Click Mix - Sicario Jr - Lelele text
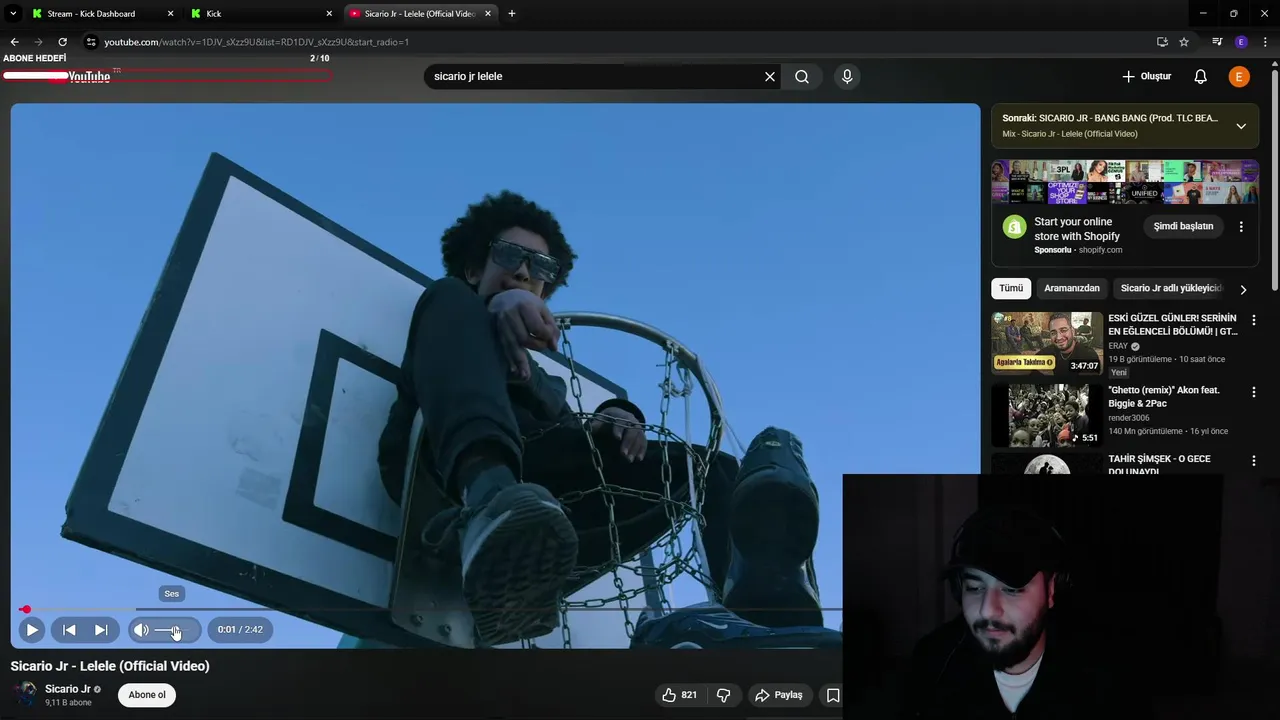The height and width of the screenshot is (720, 1280). (x=1070, y=134)
